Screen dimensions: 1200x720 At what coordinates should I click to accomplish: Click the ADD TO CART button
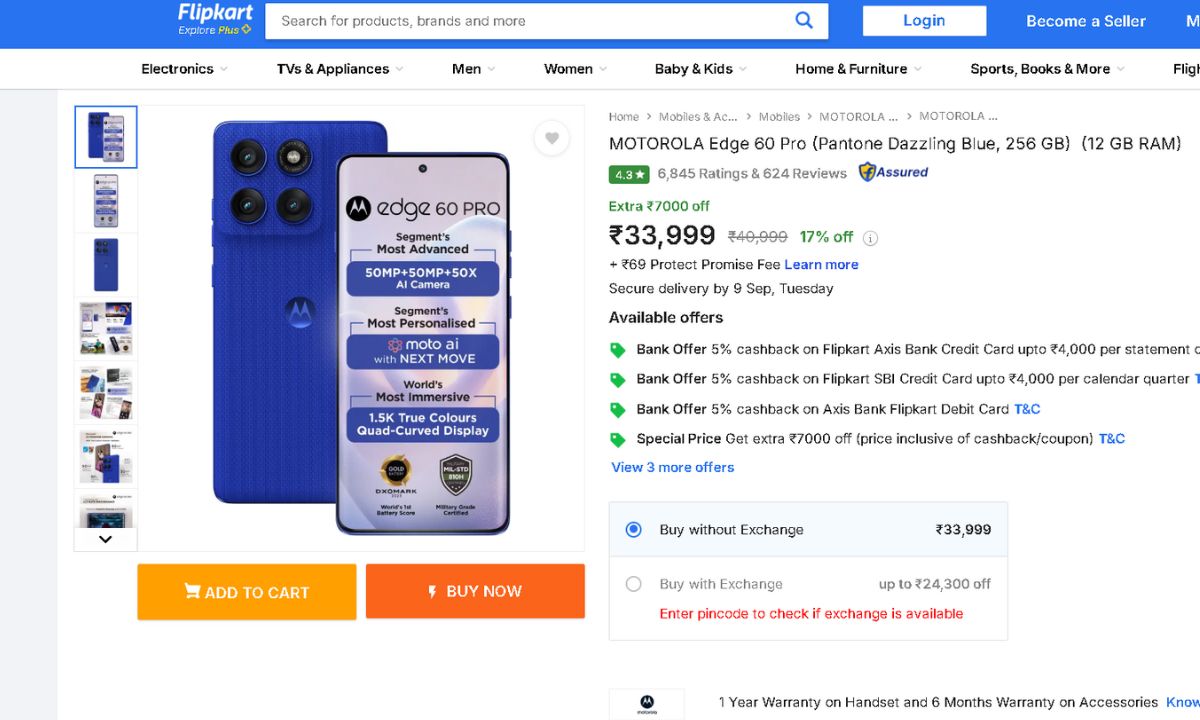247,592
